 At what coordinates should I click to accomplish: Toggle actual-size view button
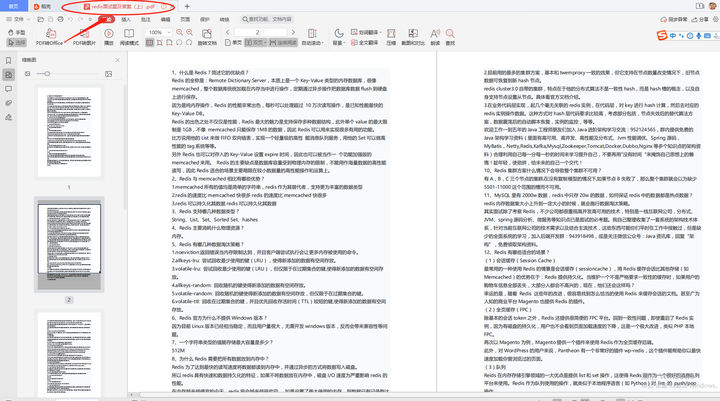click(x=150, y=42)
